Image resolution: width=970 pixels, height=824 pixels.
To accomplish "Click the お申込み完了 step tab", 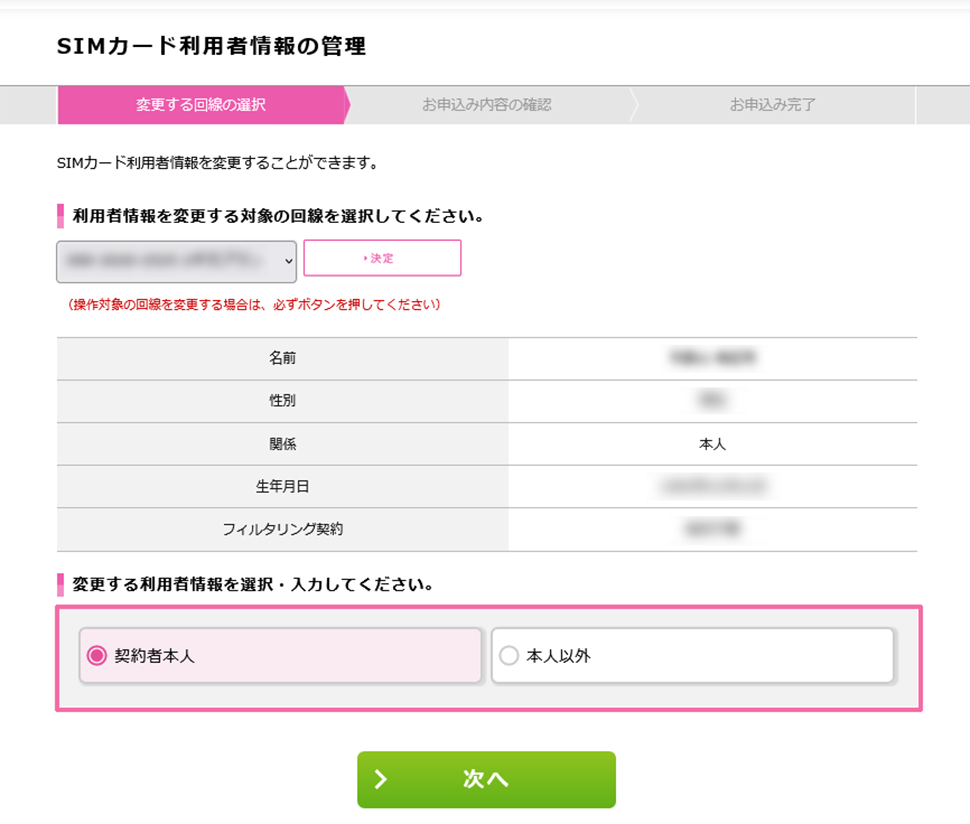I will click(773, 105).
